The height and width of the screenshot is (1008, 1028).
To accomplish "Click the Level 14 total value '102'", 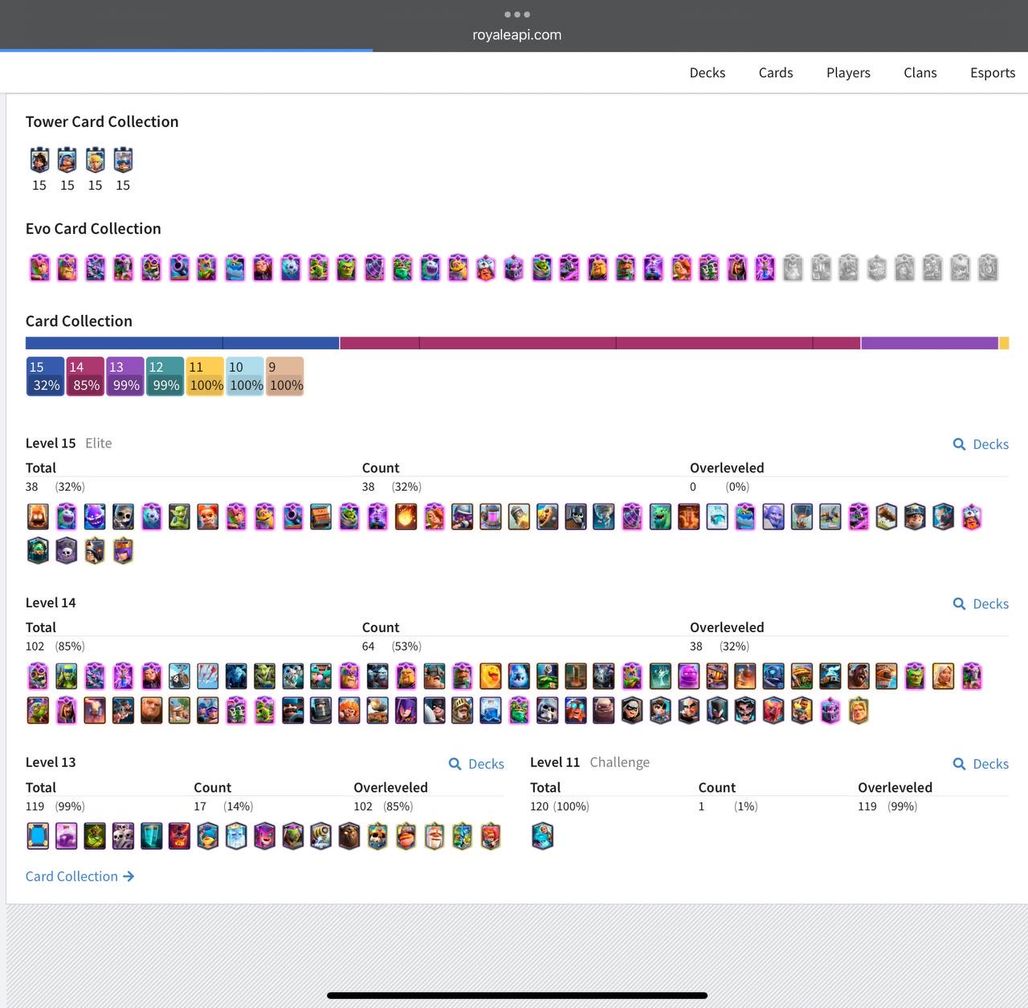I will [x=35, y=646].
